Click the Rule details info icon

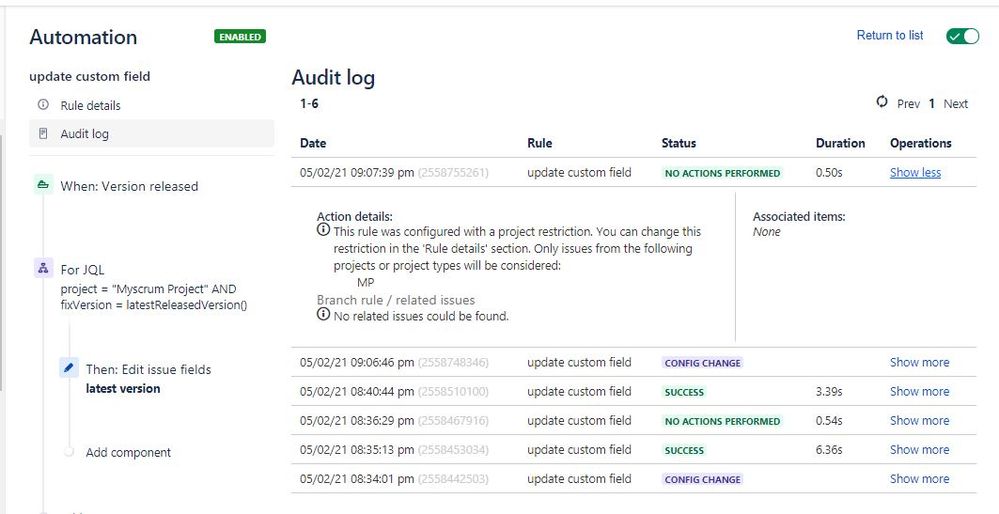point(43,104)
